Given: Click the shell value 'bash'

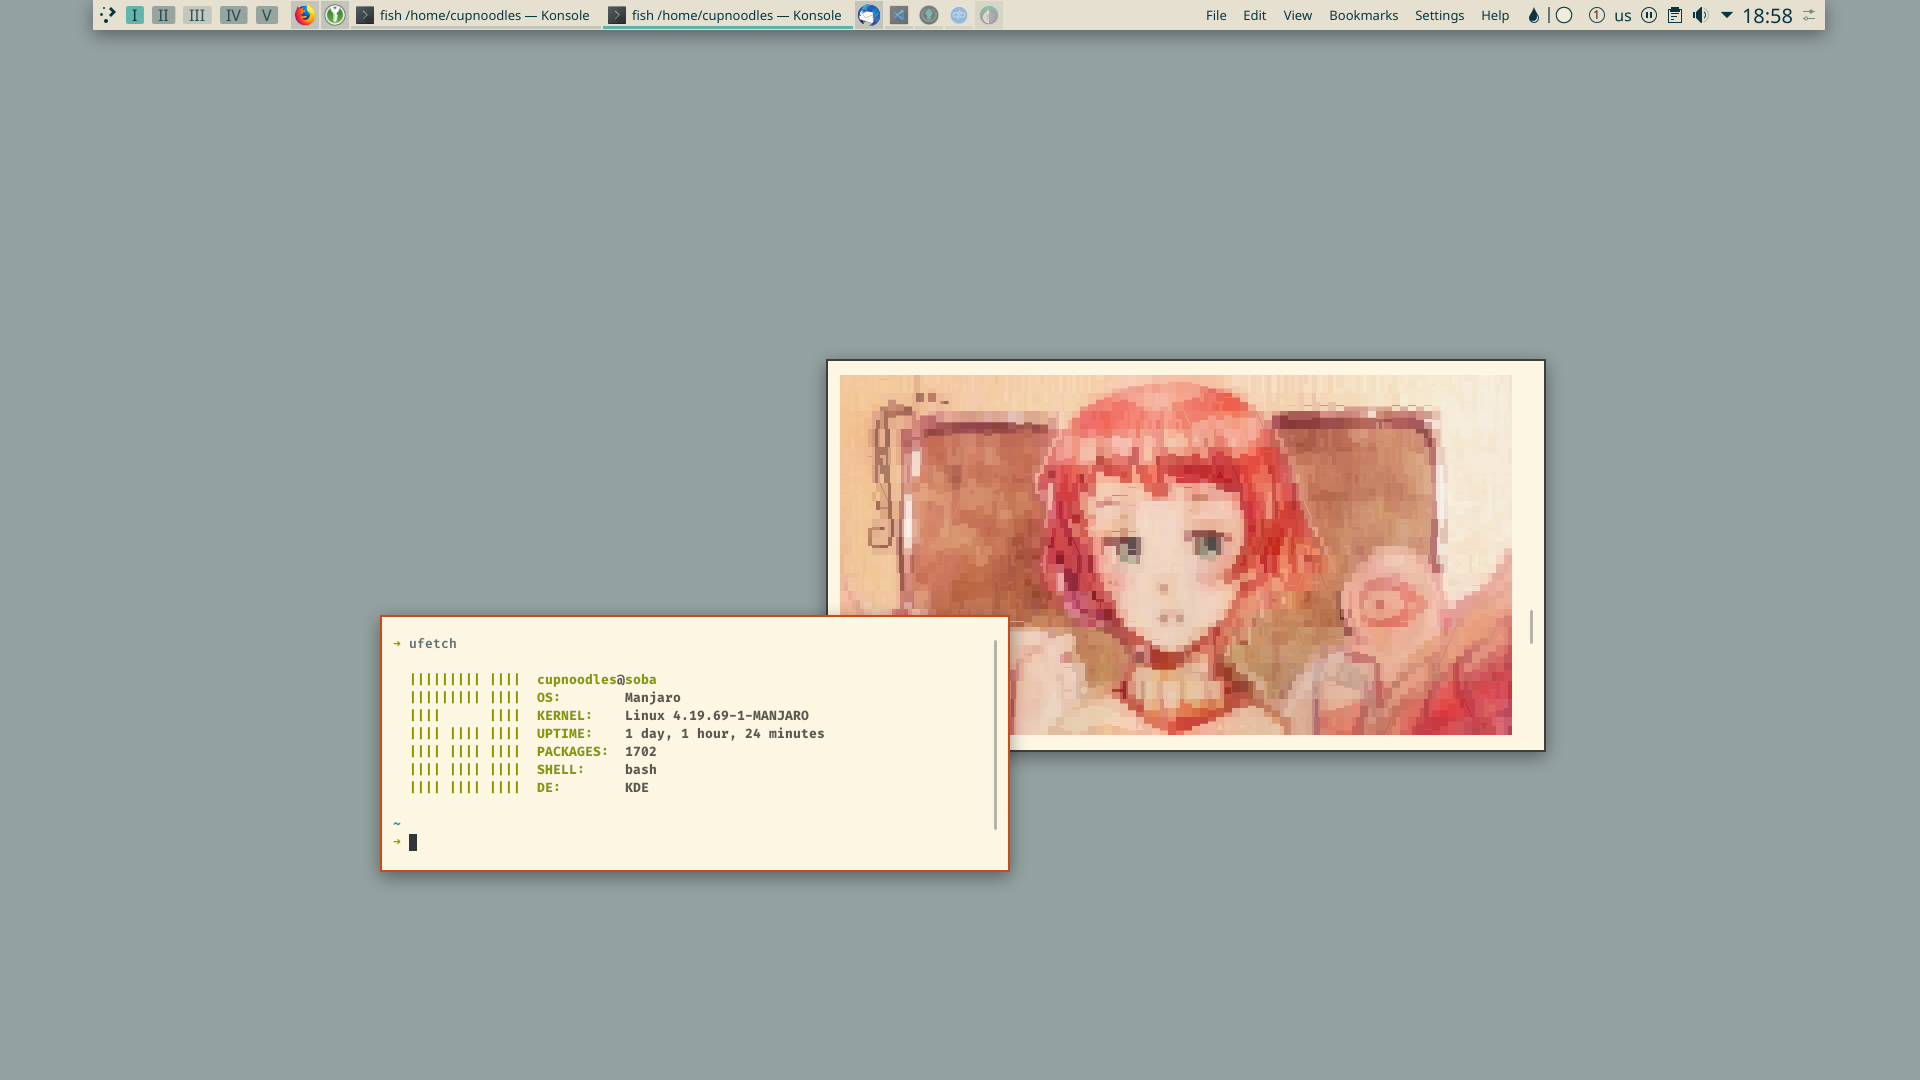Looking at the screenshot, I should point(640,769).
